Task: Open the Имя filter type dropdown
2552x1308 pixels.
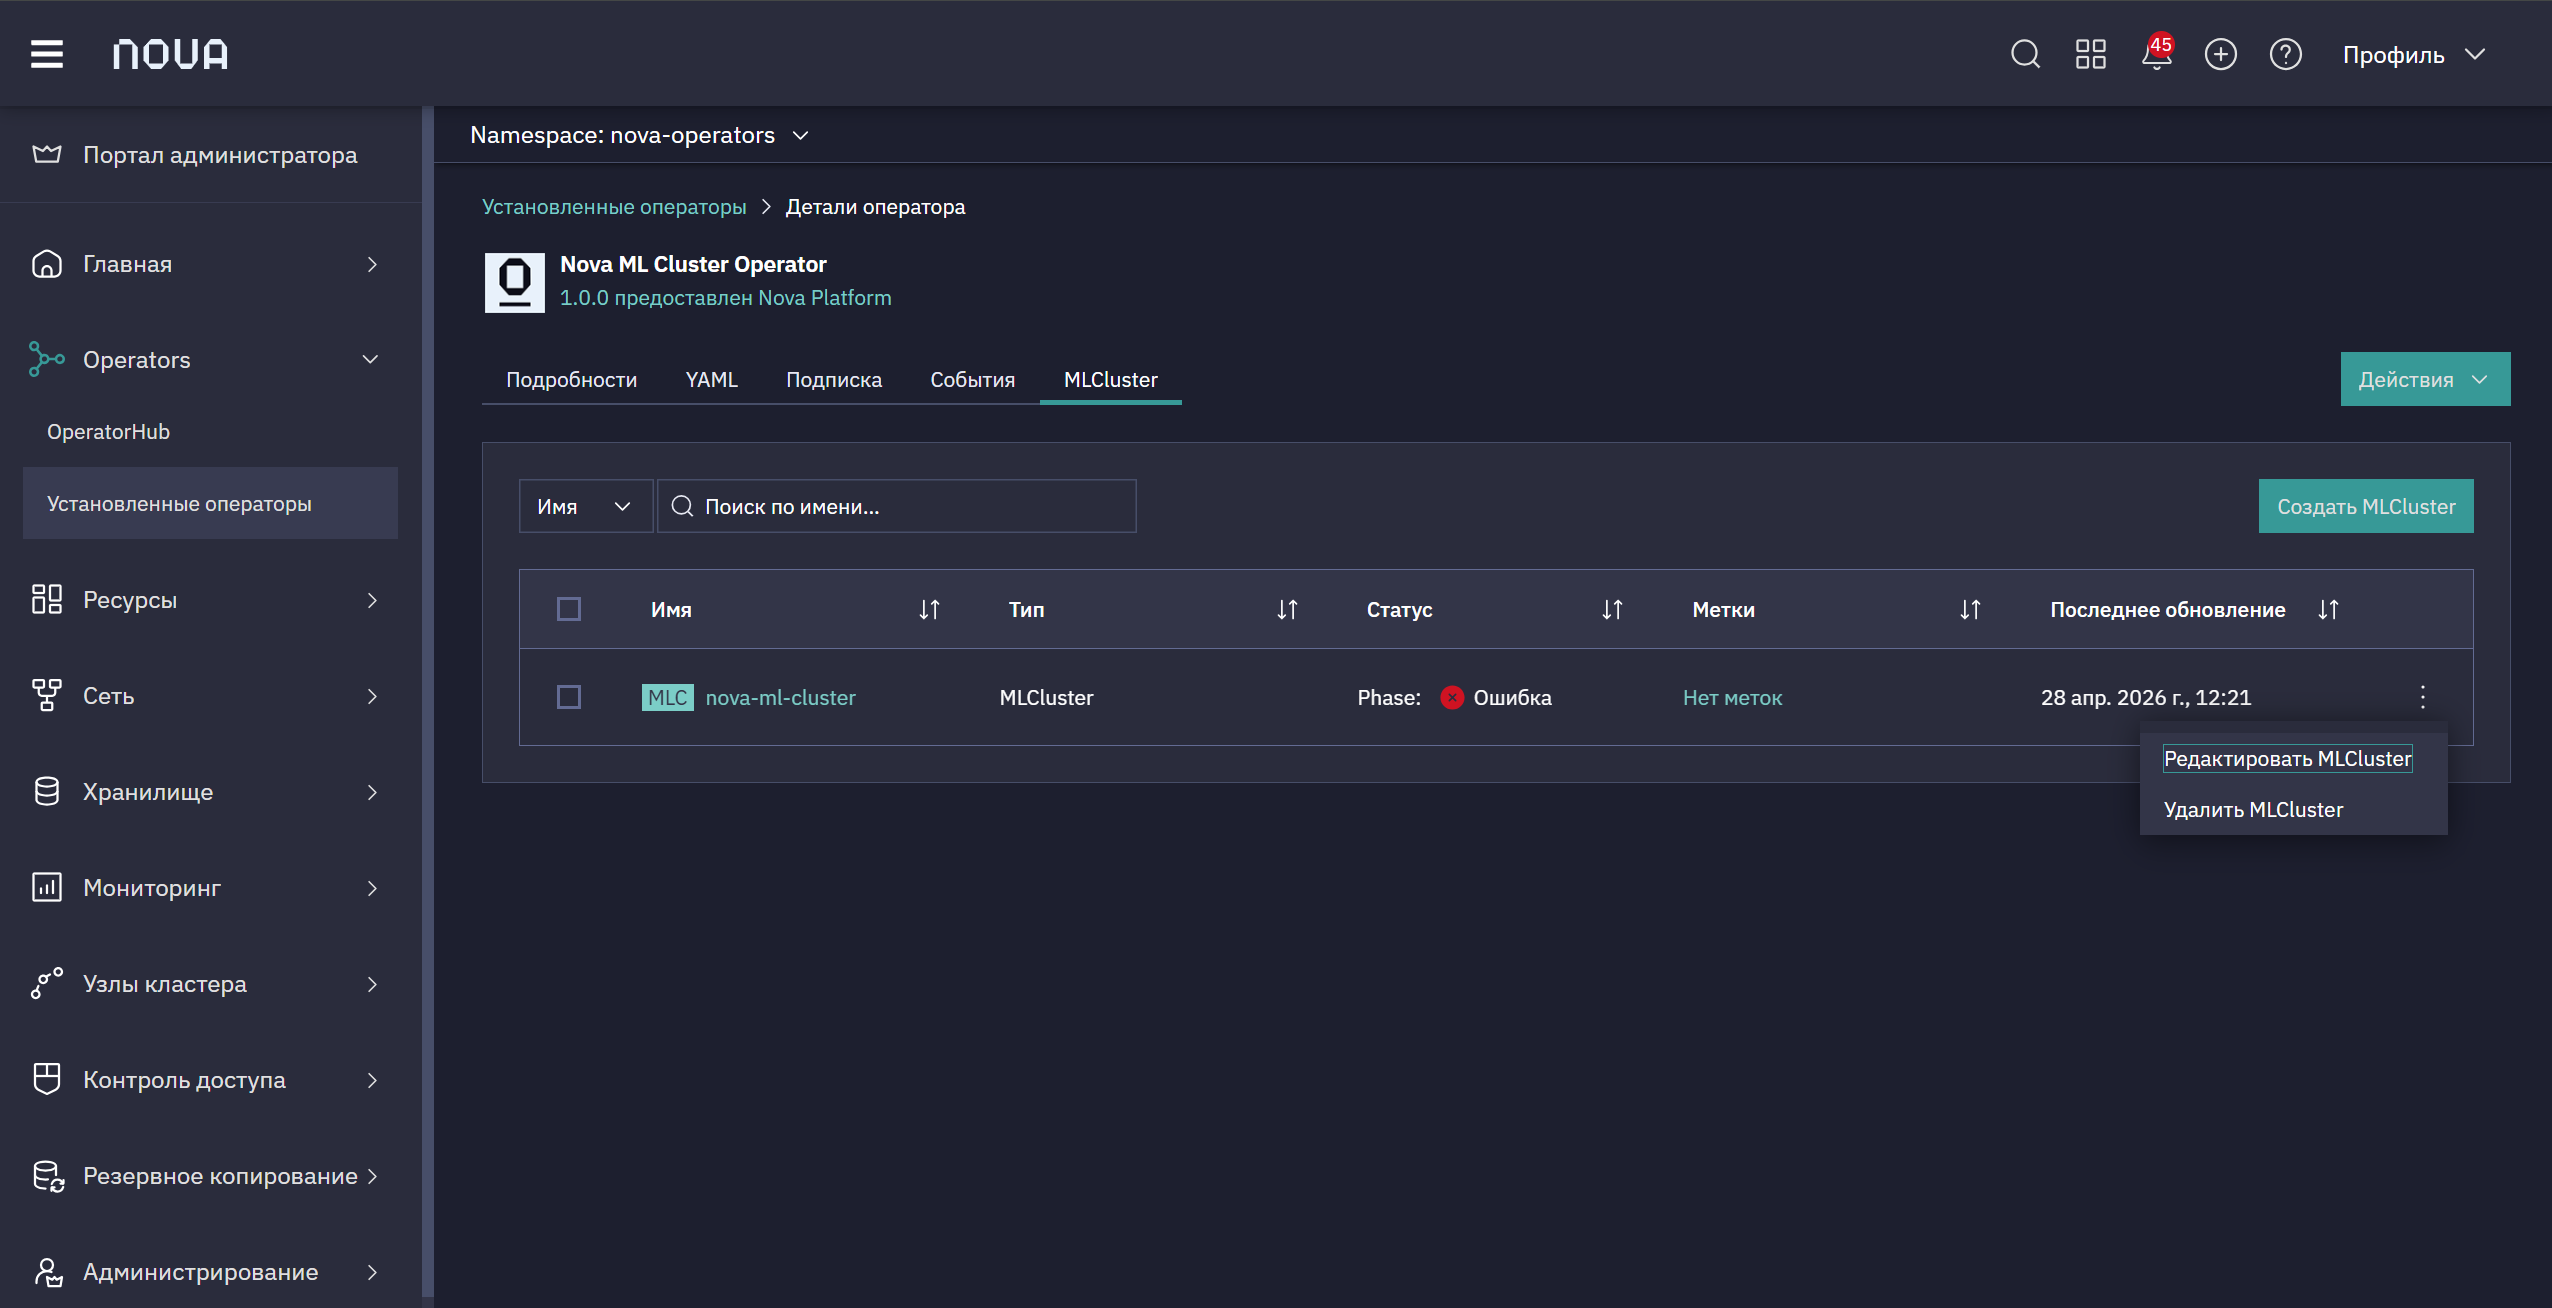Action: pyautogui.click(x=585, y=506)
